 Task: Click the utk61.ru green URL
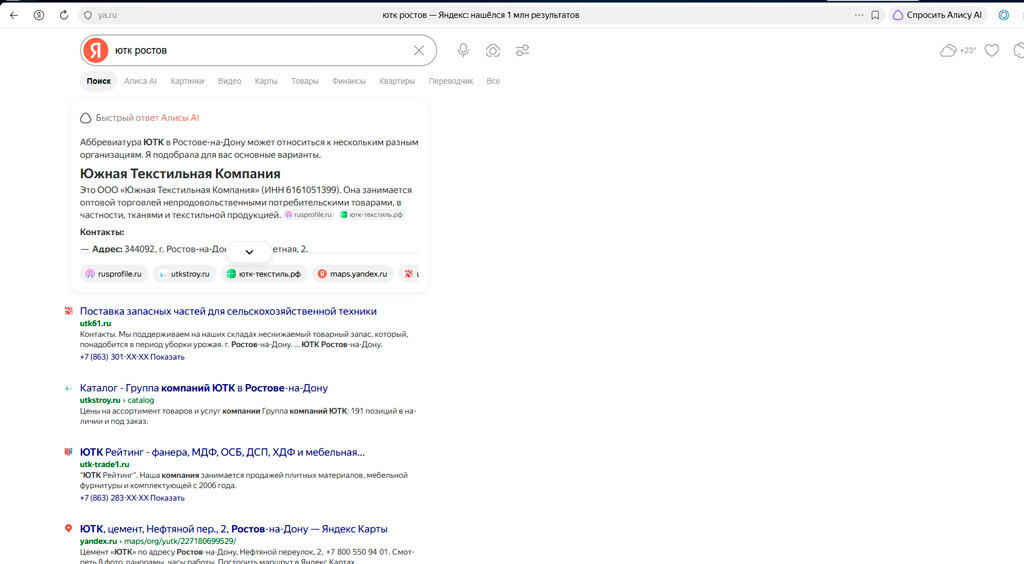(95, 323)
